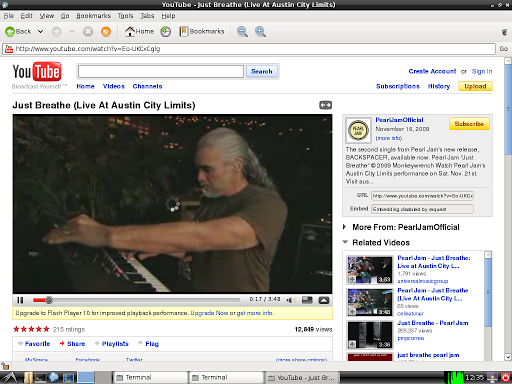The height and width of the screenshot is (384, 512).
Task: Switch to first Terminal taskbar window
Action: (151, 377)
